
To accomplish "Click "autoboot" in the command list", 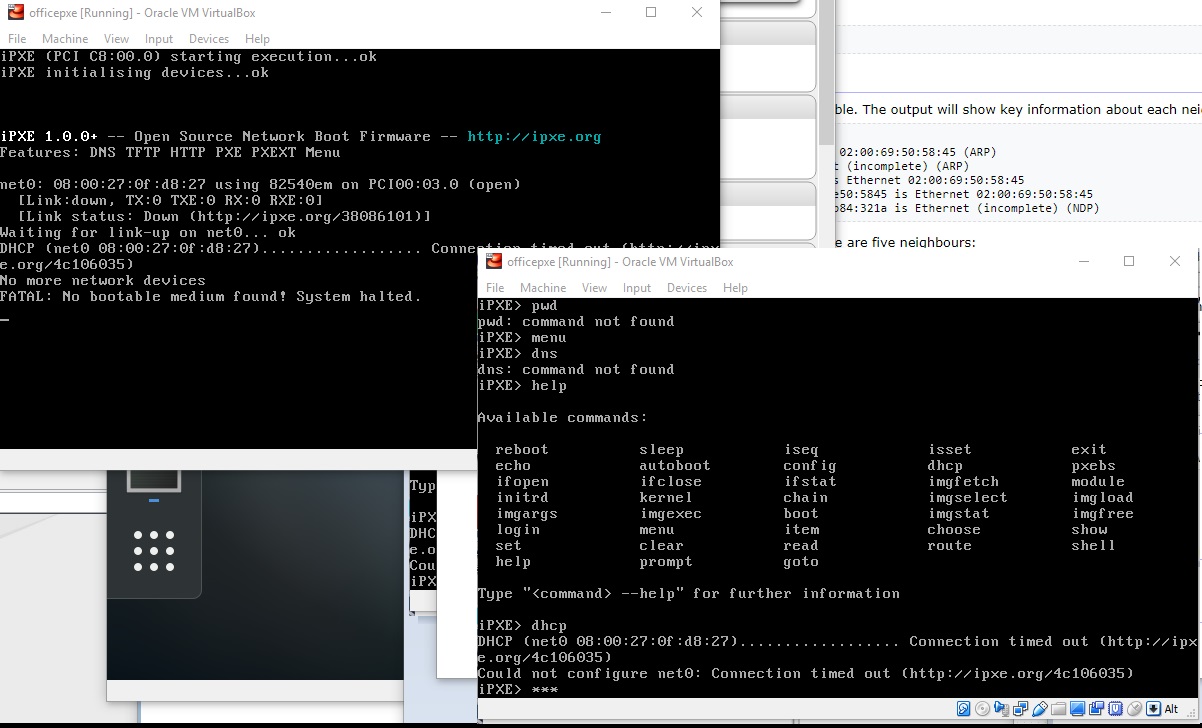I will [x=675, y=466].
